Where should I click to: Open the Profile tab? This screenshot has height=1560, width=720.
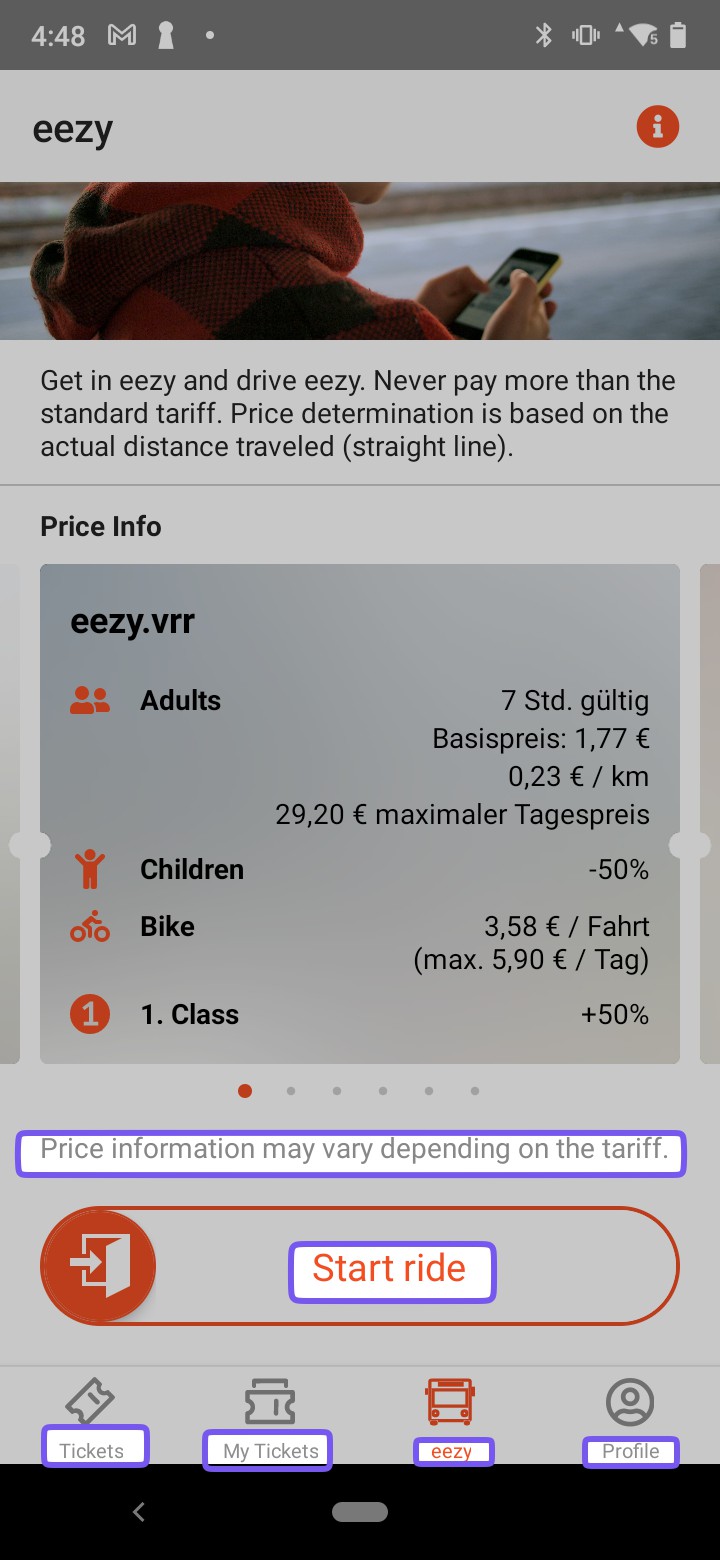pyautogui.click(x=630, y=1416)
